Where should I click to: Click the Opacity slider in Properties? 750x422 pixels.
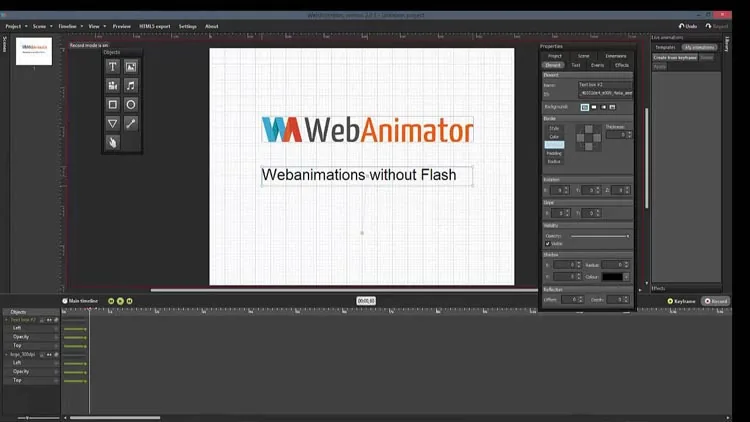click(600, 236)
